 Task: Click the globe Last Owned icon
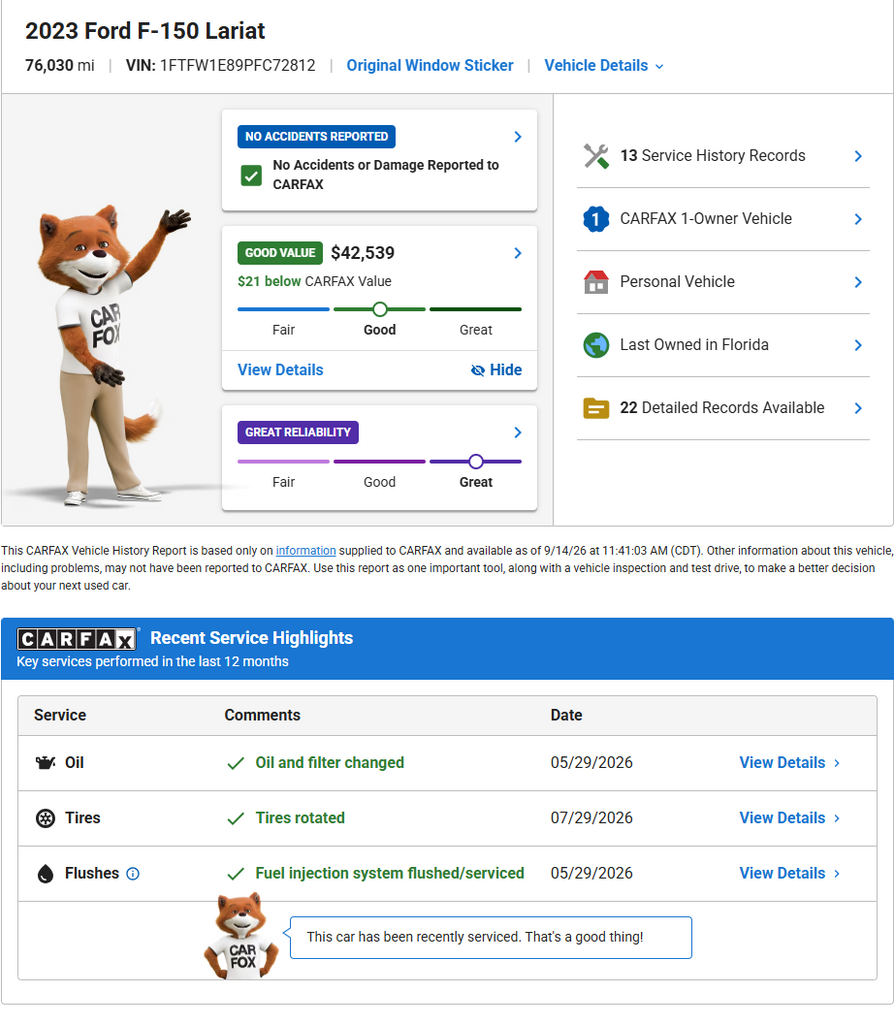click(x=596, y=345)
